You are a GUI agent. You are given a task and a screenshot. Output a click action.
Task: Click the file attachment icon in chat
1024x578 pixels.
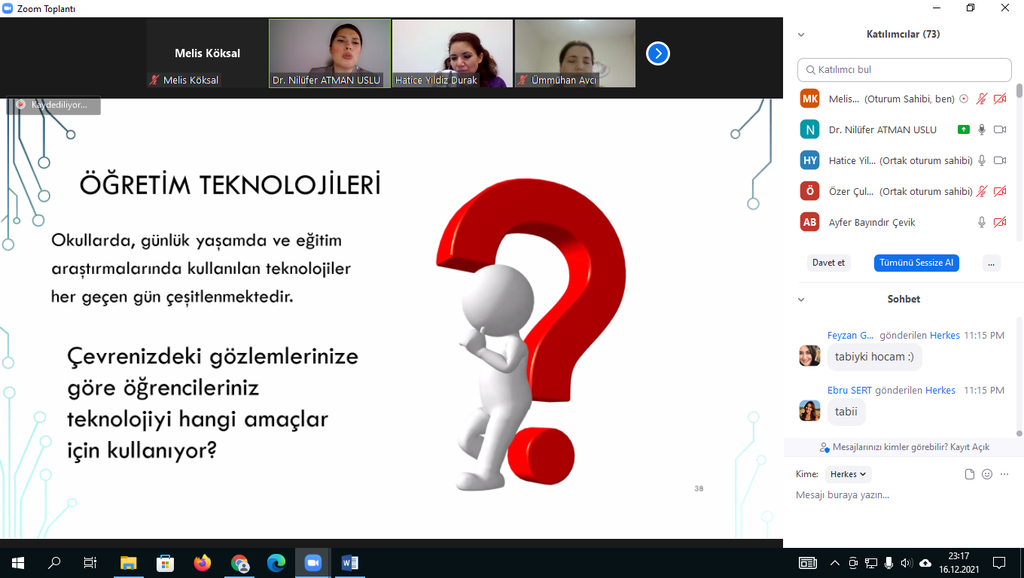(969, 474)
